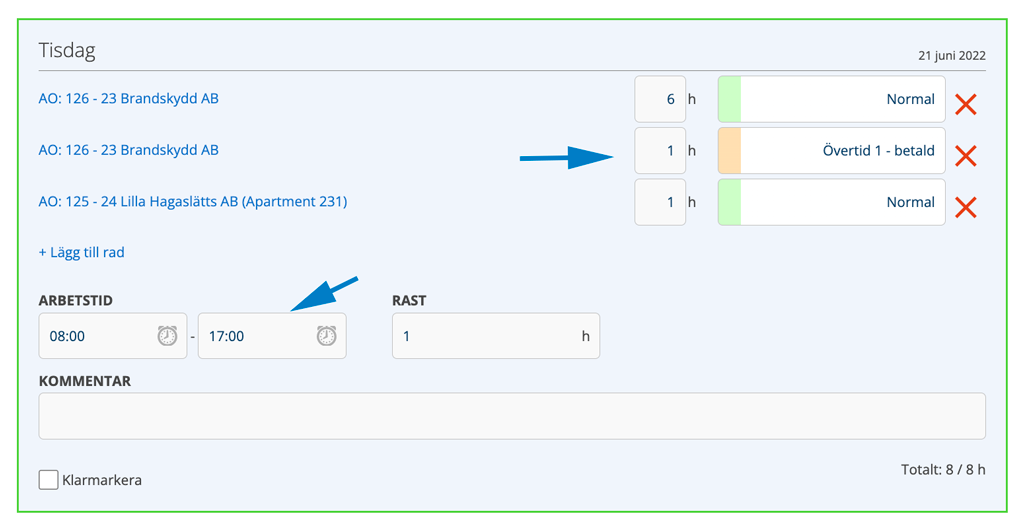This screenshot has width=1024, height=527.
Task: Expand the Övertid 1 - betald time type dropdown
Action: click(831, 151)
